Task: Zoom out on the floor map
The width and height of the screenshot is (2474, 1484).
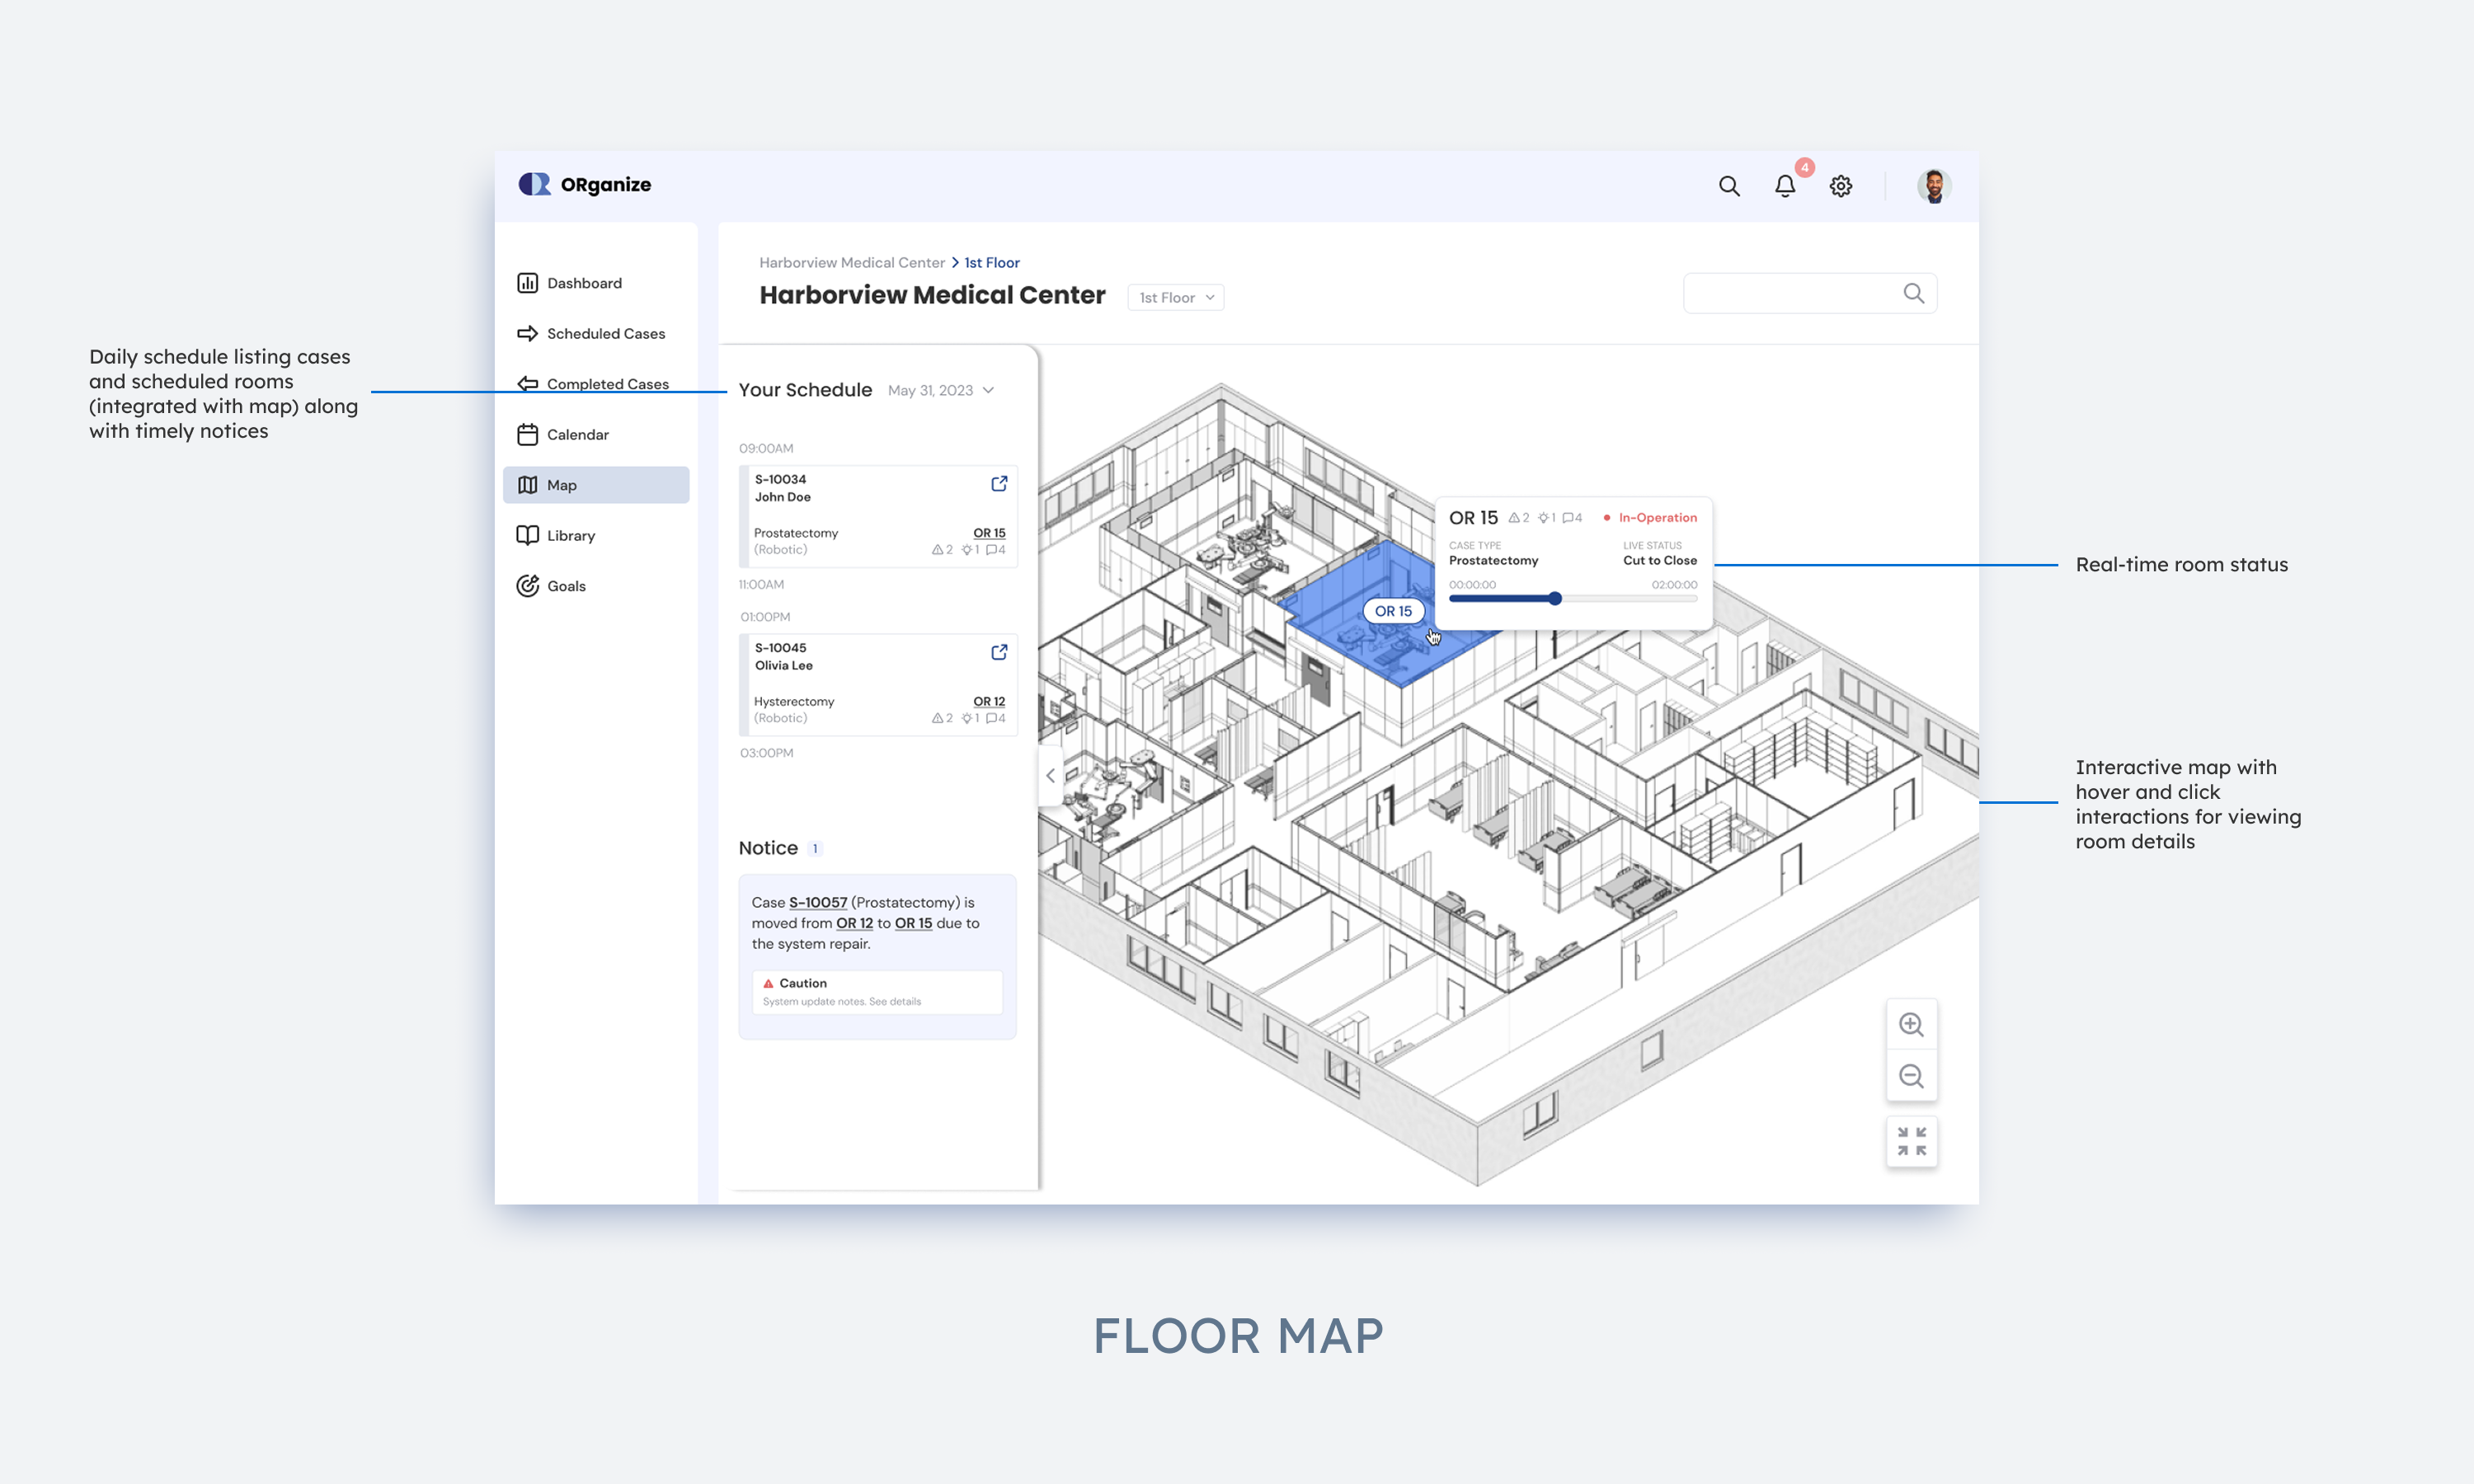Action: (x=1911, y=1076)
